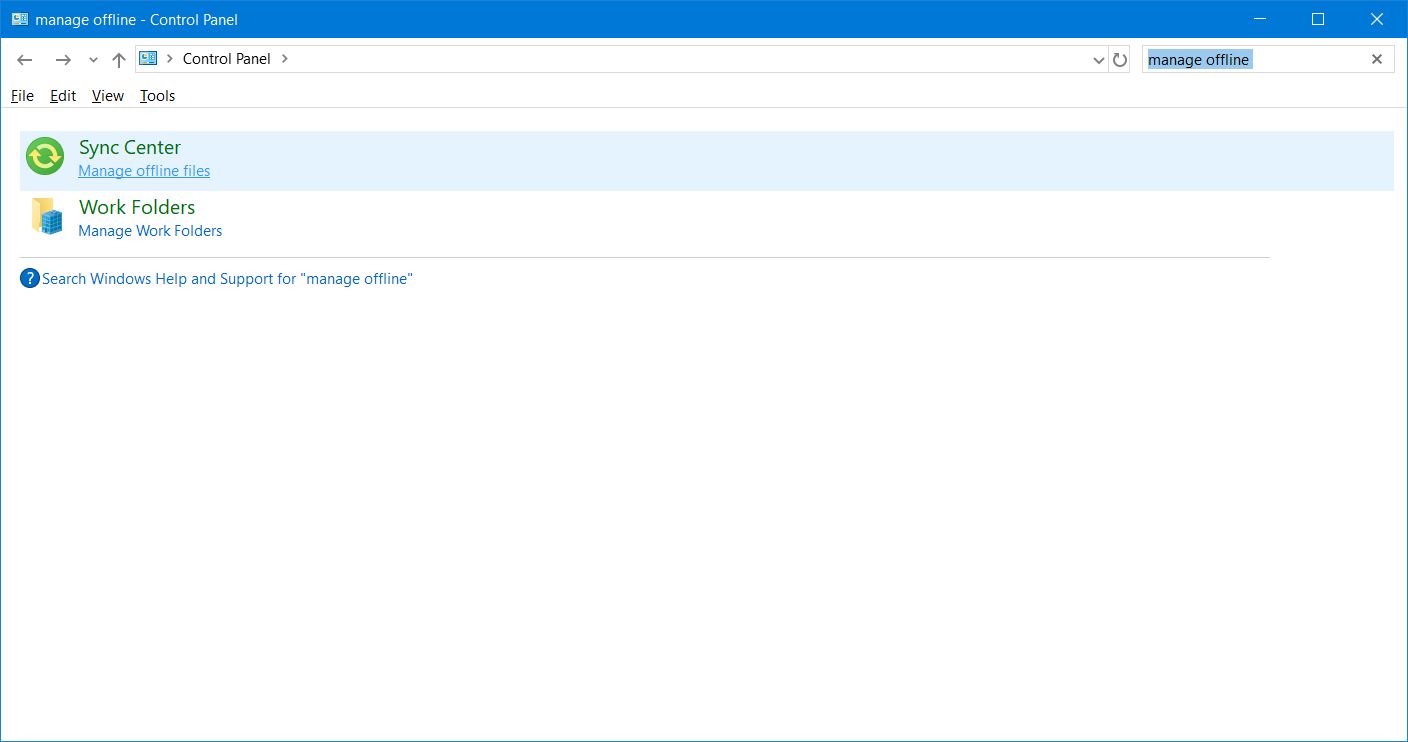Refresh the Control Panel view
The height and width of the screenshot is (742, 1408).
point(1120,60)
